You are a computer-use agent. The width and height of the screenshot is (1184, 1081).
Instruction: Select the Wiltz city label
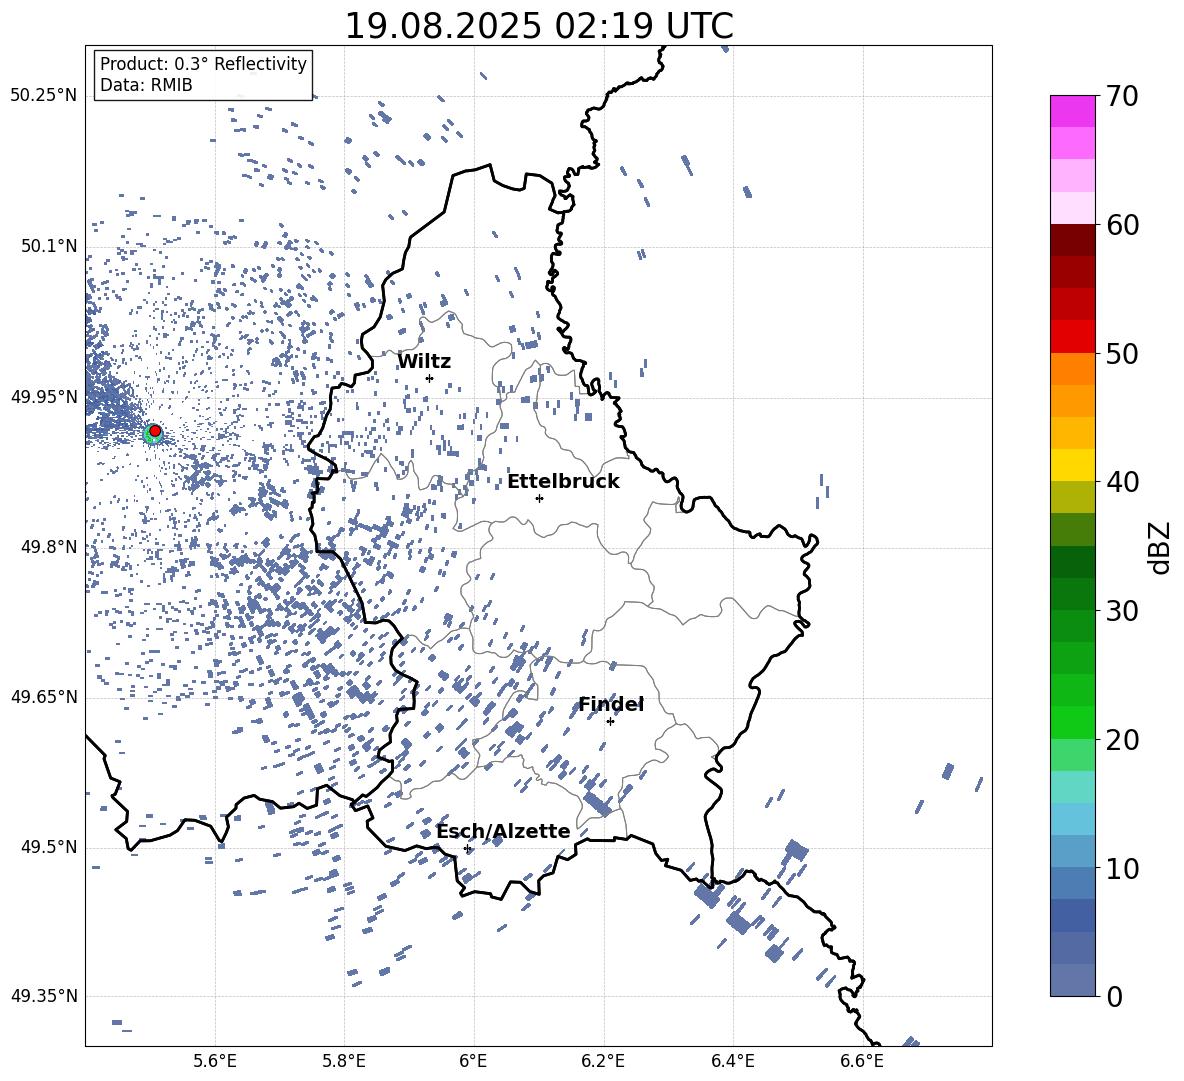tap(424, 361)
